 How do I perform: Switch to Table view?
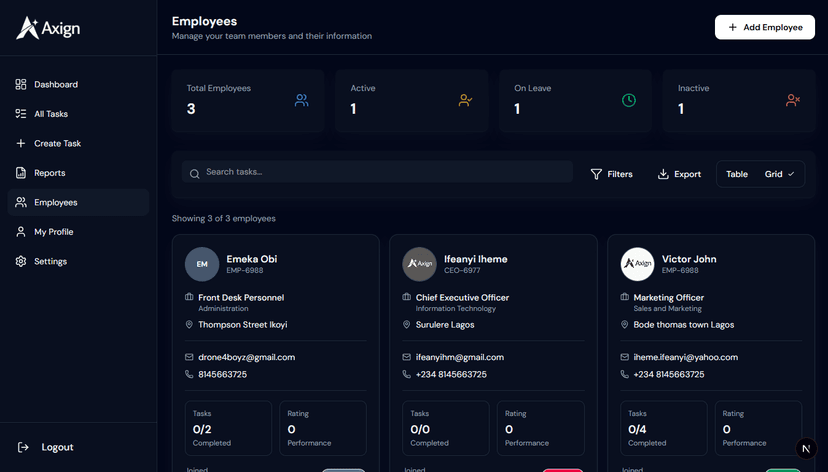click(x=737, y=174)
